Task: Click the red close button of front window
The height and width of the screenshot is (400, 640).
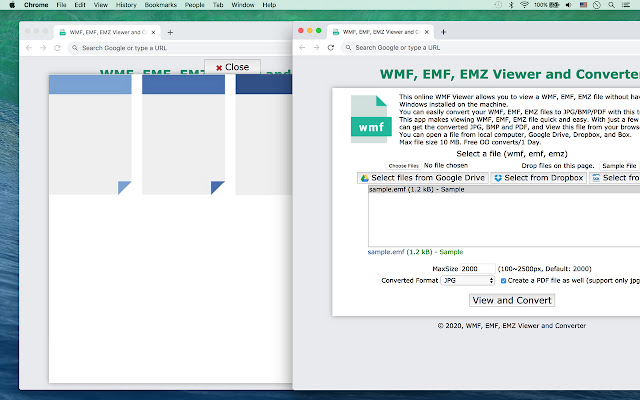Action: (301, 31)
